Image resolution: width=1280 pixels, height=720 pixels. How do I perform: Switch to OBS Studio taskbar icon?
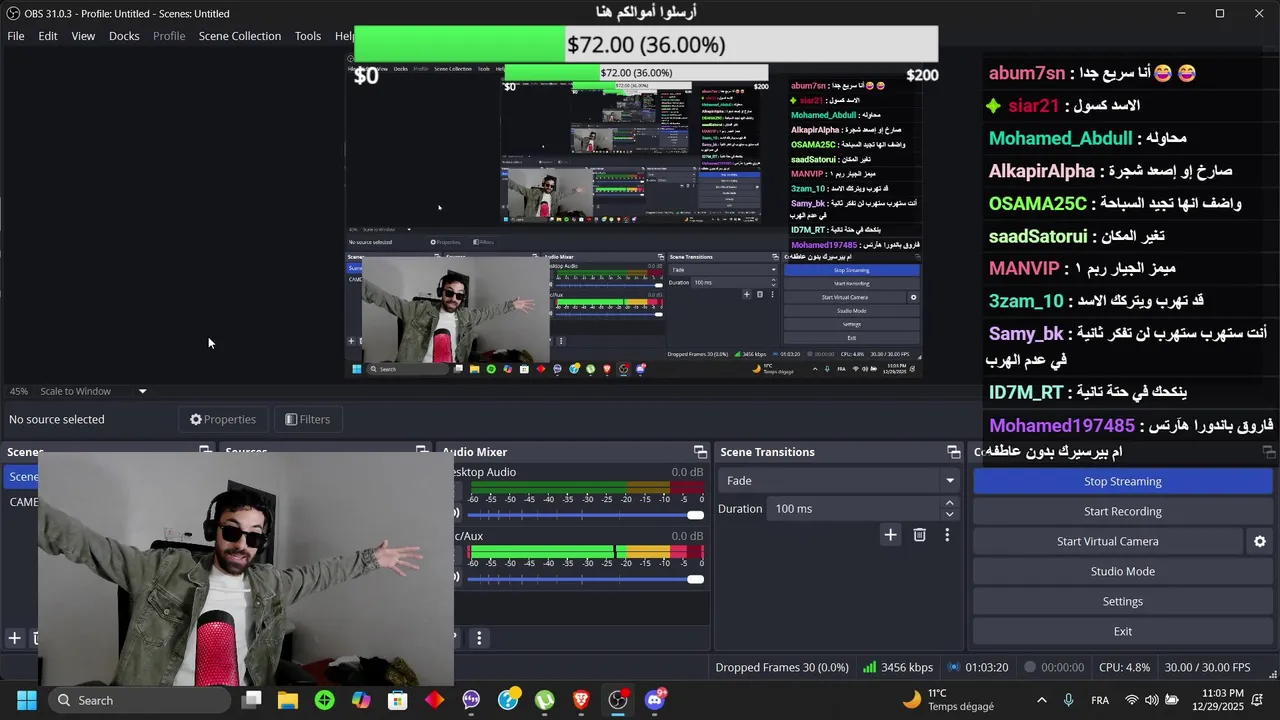tap(618, 700)
